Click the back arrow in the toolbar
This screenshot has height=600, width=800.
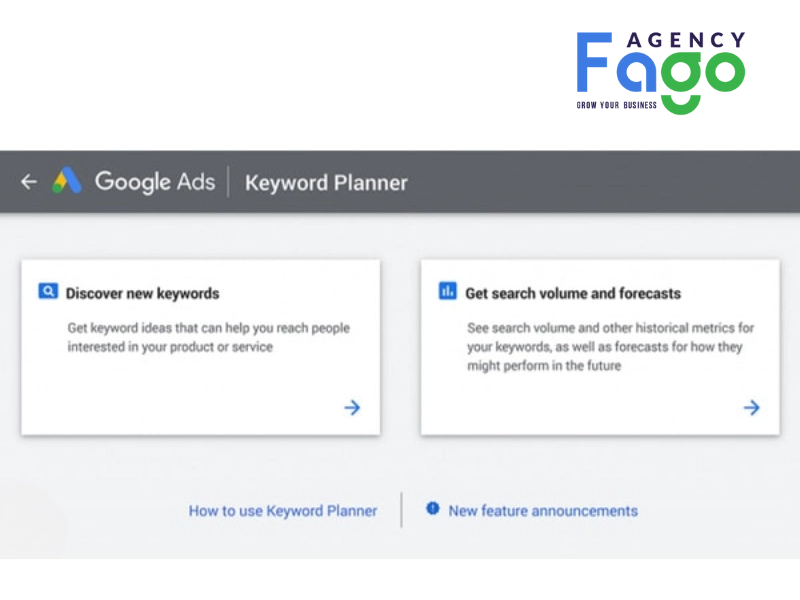pos(28,182)
